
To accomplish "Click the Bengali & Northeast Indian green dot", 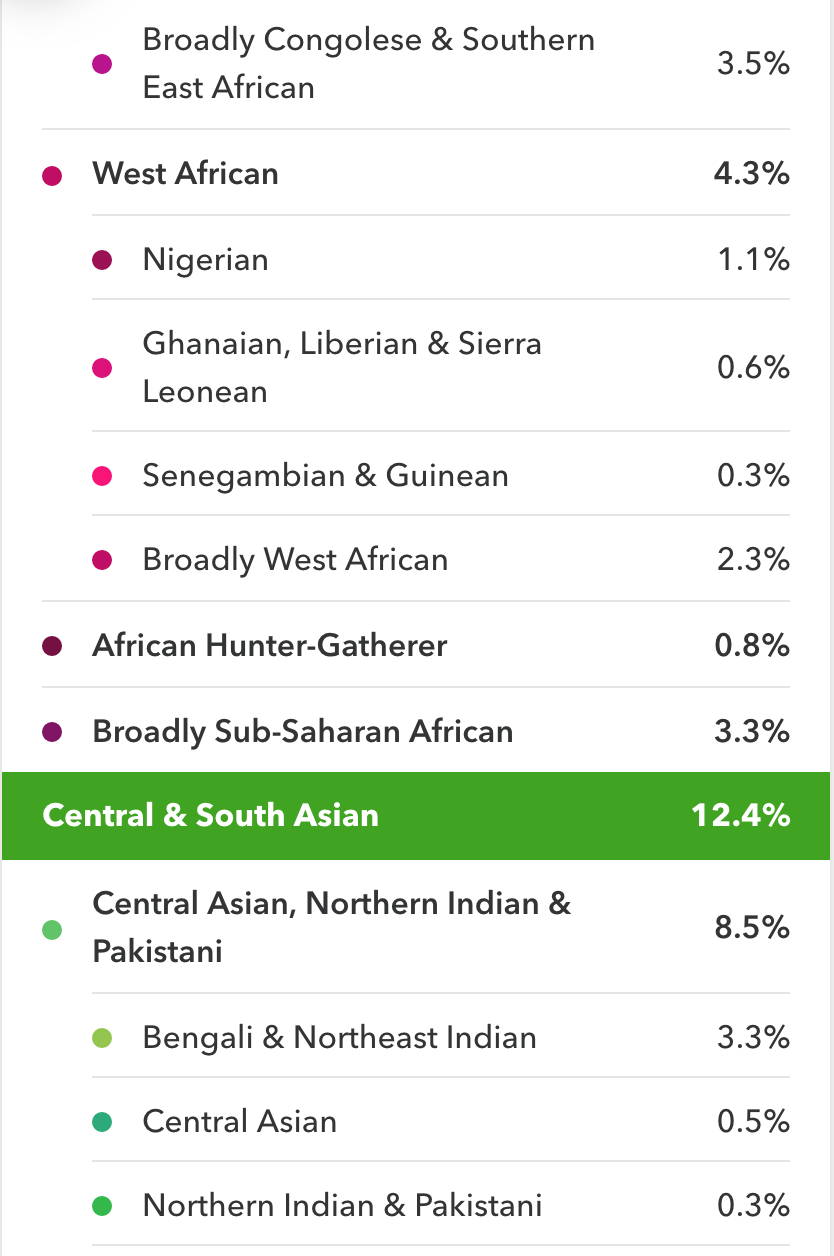I will (x=102, y=1039).
